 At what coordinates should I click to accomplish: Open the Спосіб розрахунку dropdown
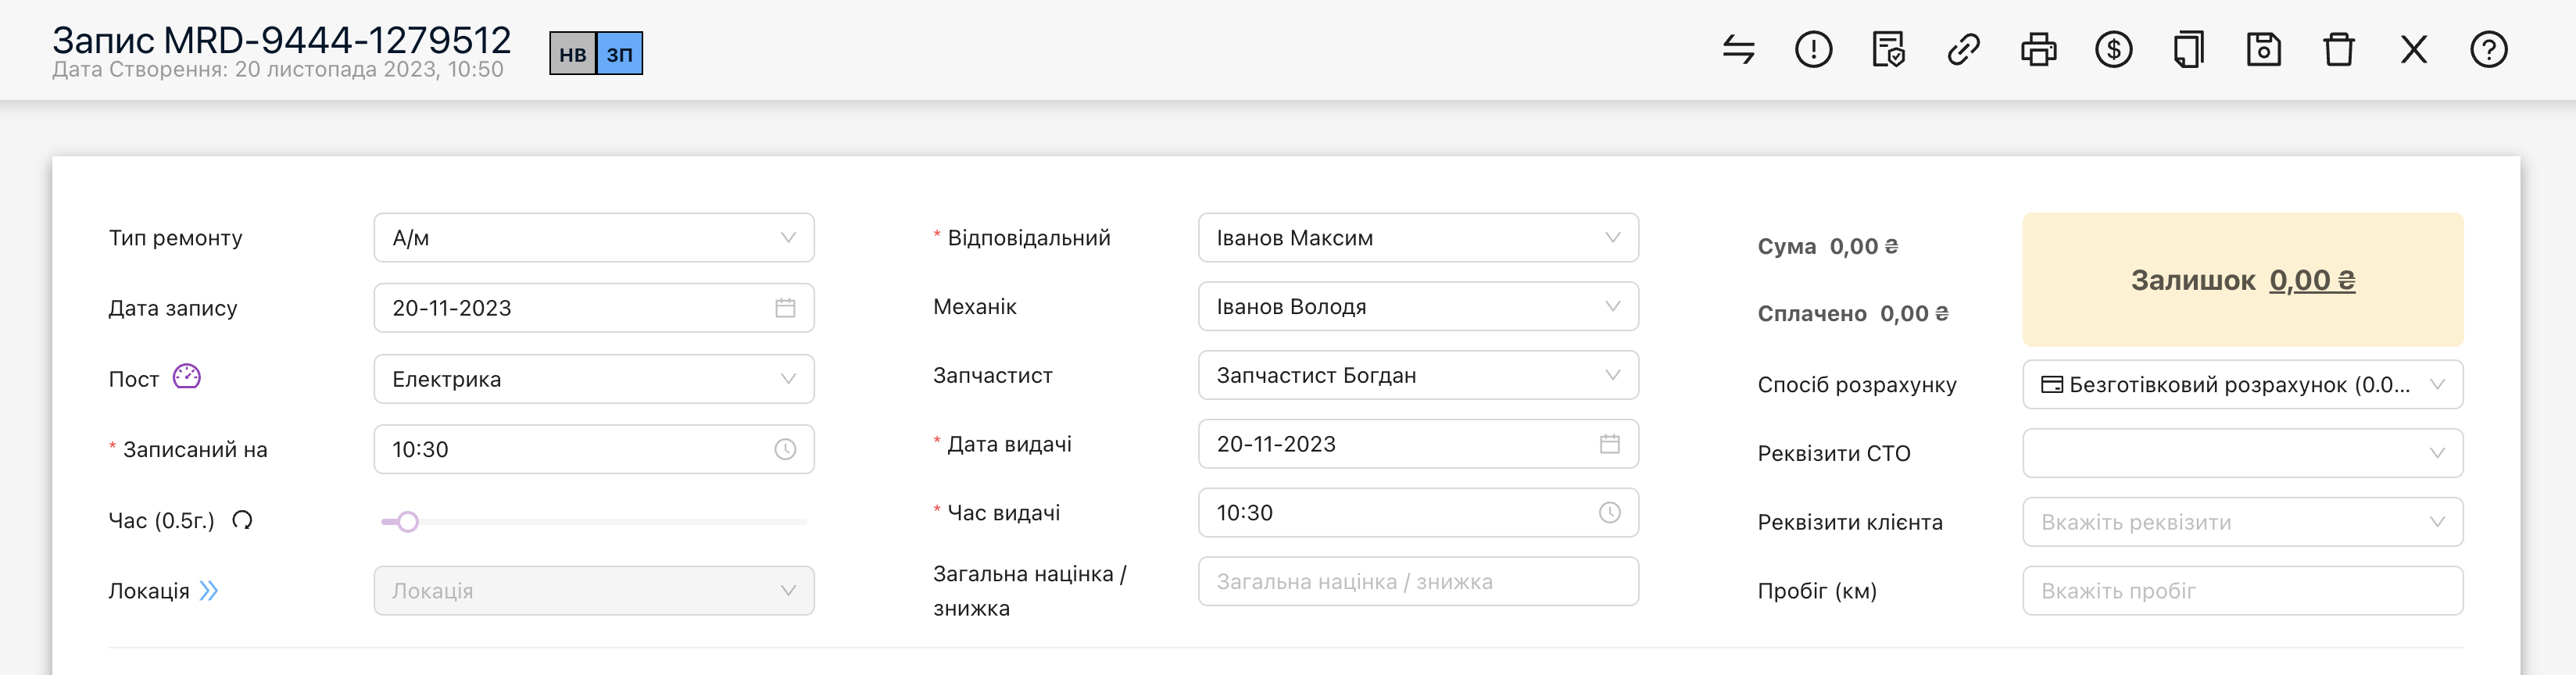2242,385
